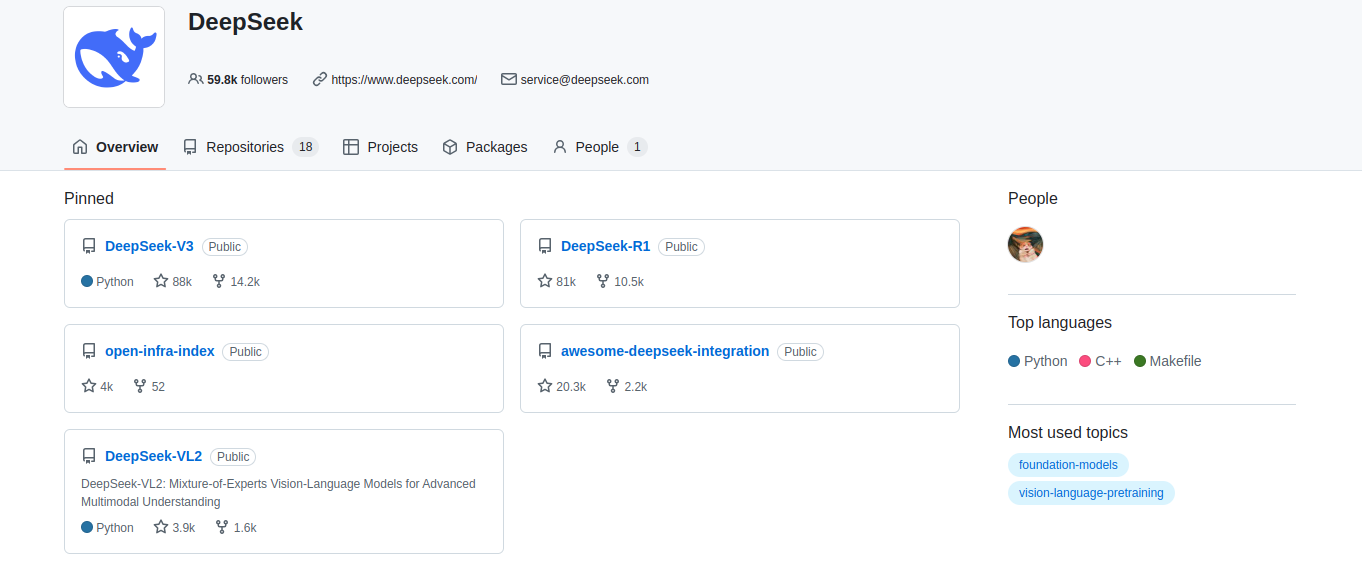Click the repo icon in the Repositories tab
The image size is (1362, 569).
pos(190,147)
